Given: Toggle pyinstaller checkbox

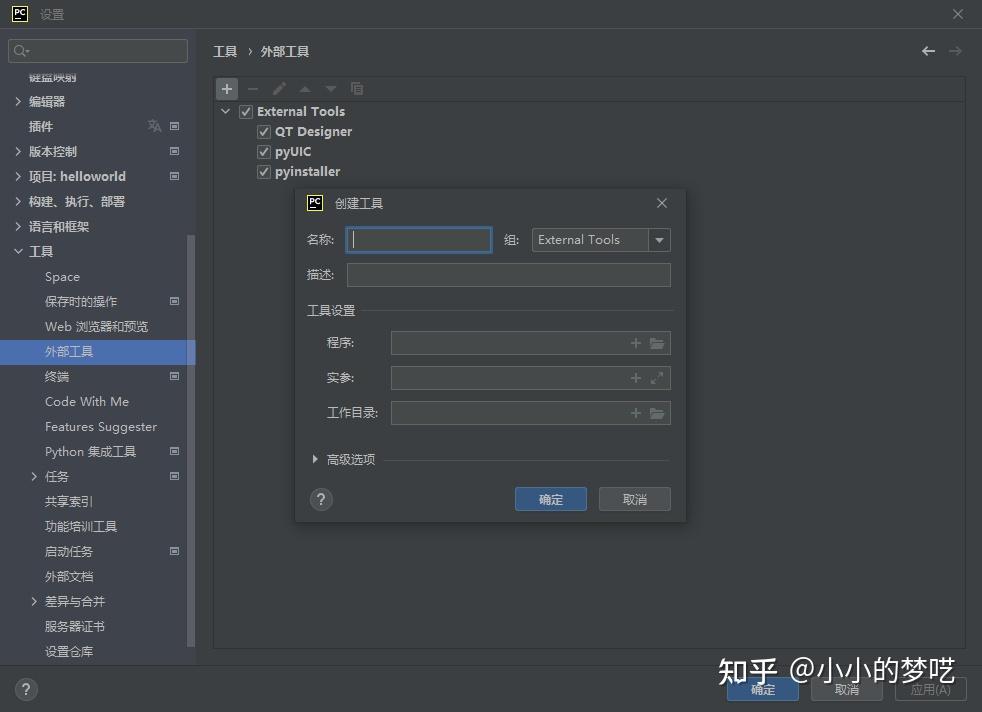Looking at the screenshot, I should 264,172.
